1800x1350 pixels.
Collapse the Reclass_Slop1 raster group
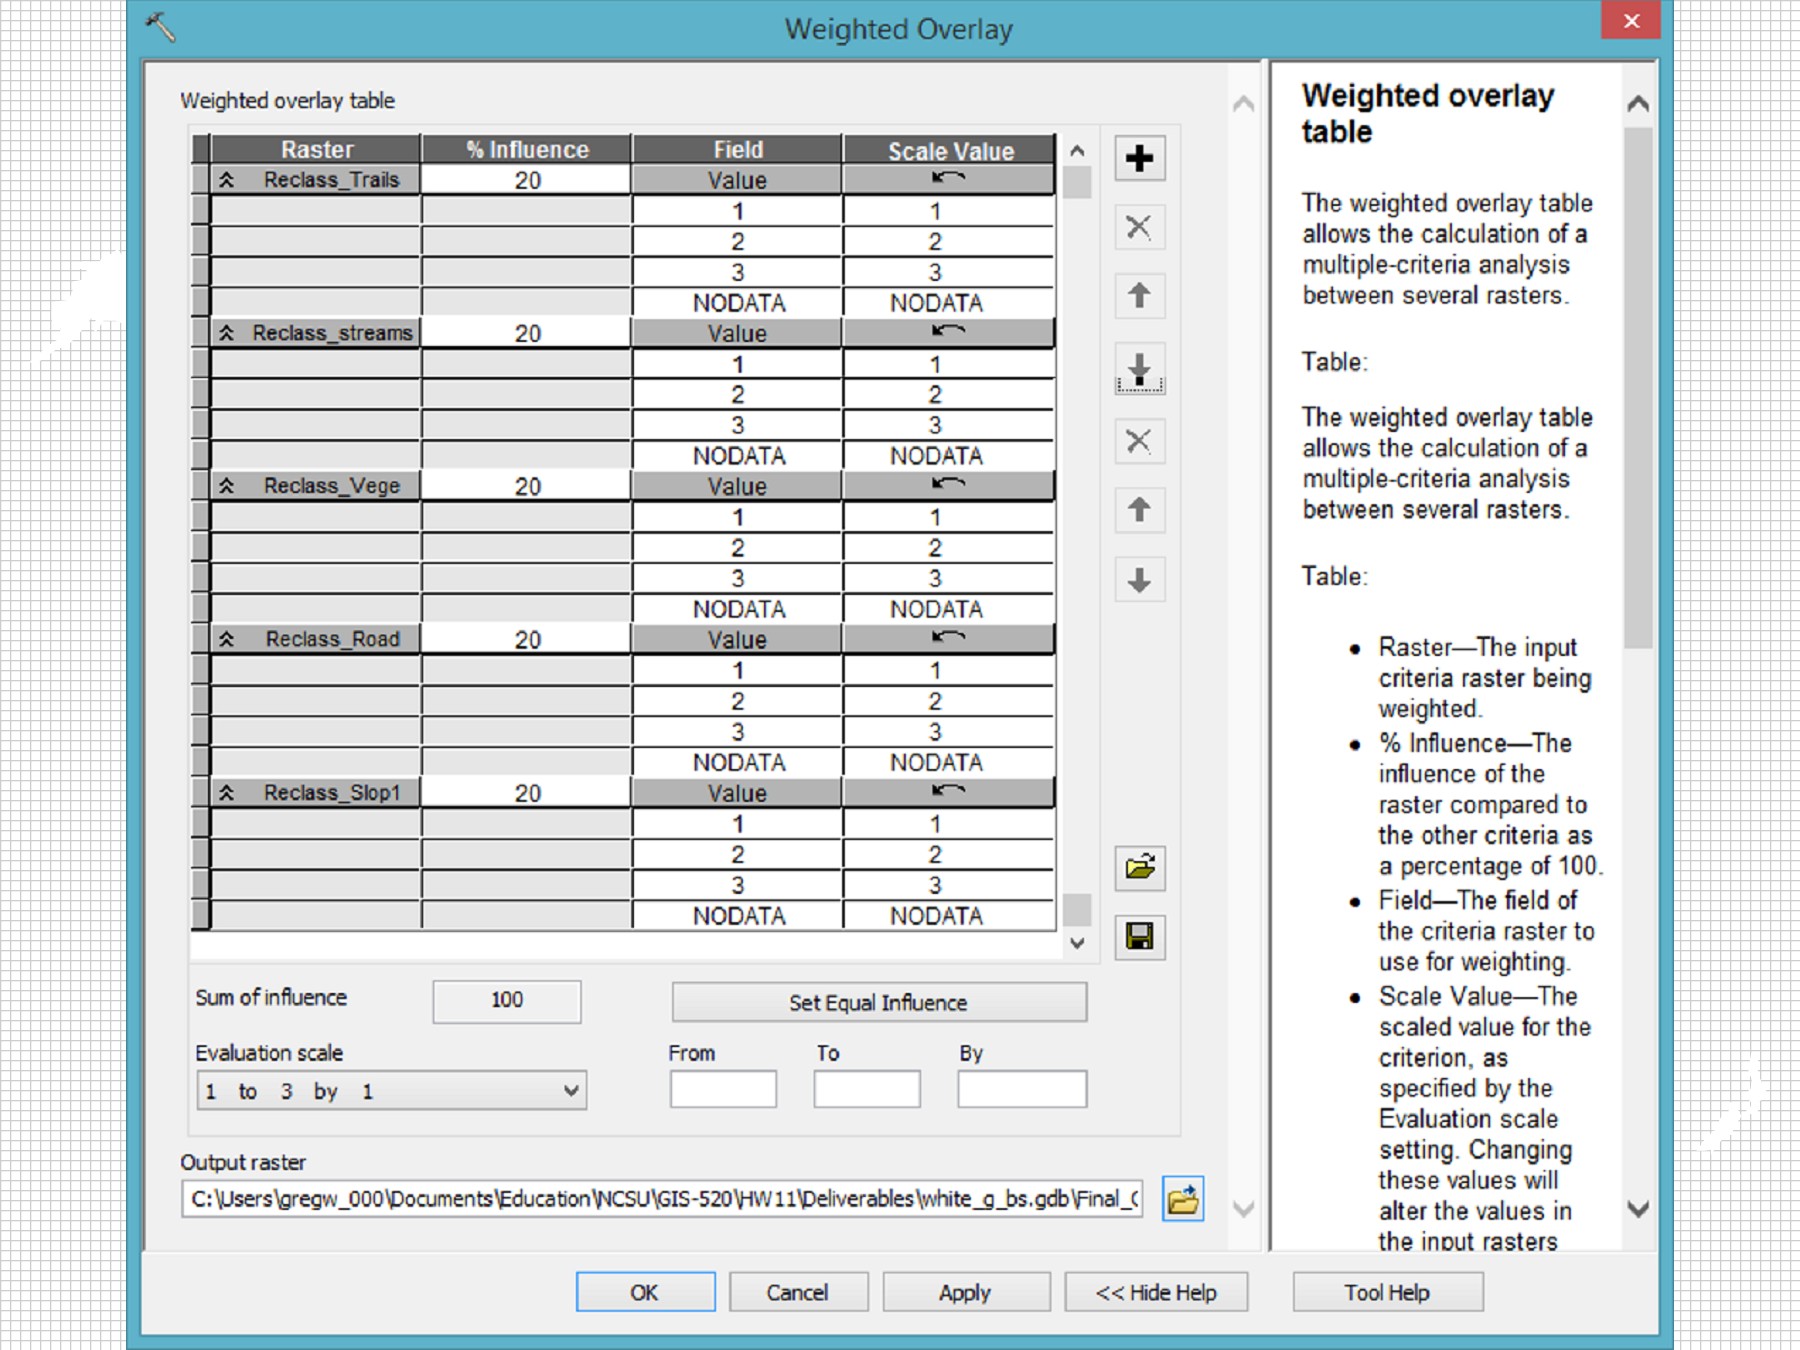point(227,793)
